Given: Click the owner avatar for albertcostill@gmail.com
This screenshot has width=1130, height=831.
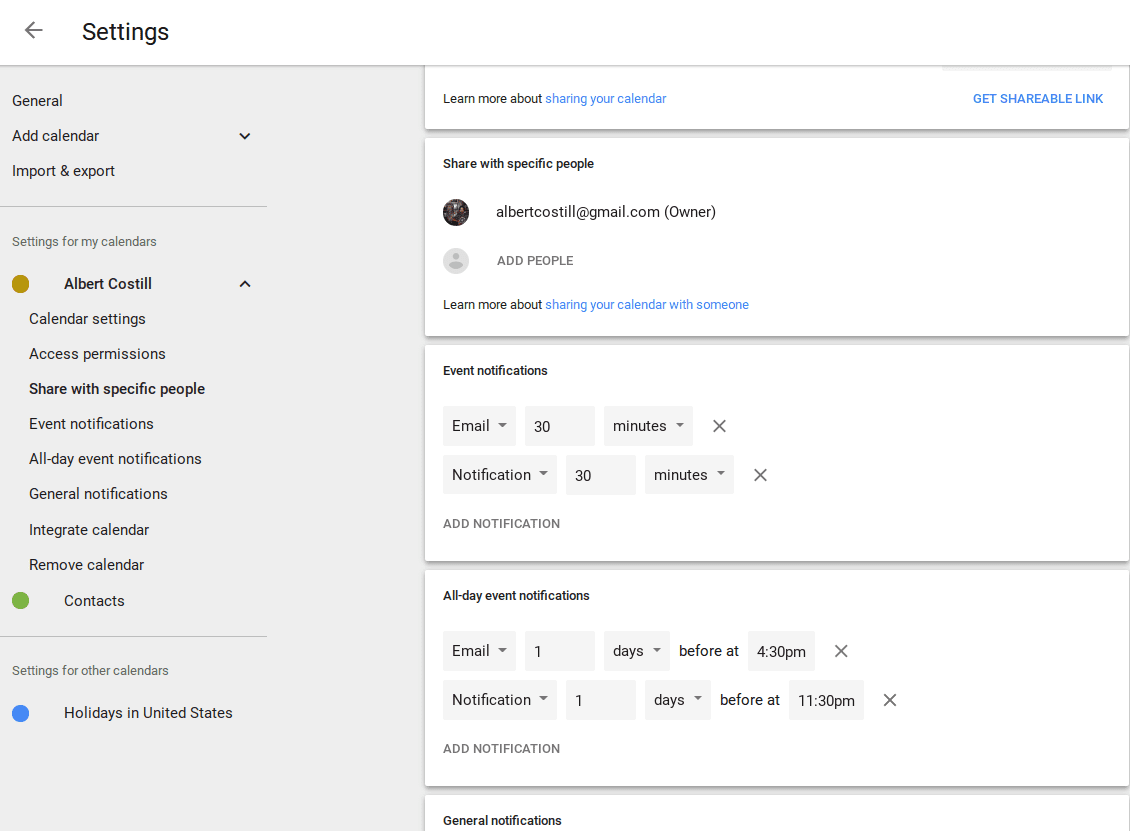Looking at the screenshot, I should [x=455, y=212].
